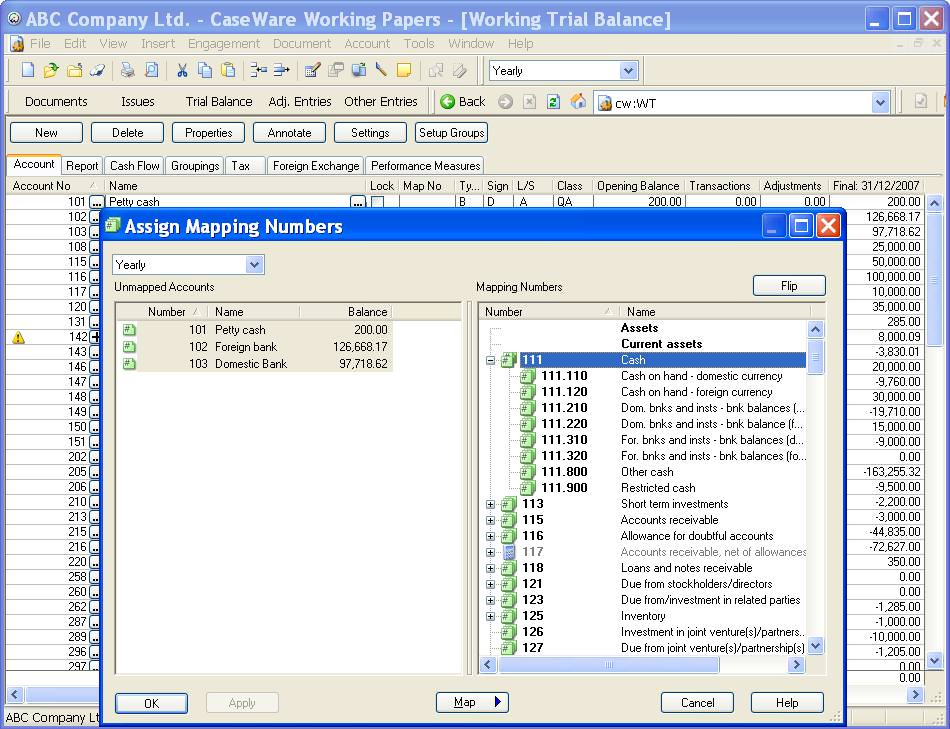Open file using the green-arrow folder icon
The height and width of the screenshot is (729, 950).
[51, 70]
